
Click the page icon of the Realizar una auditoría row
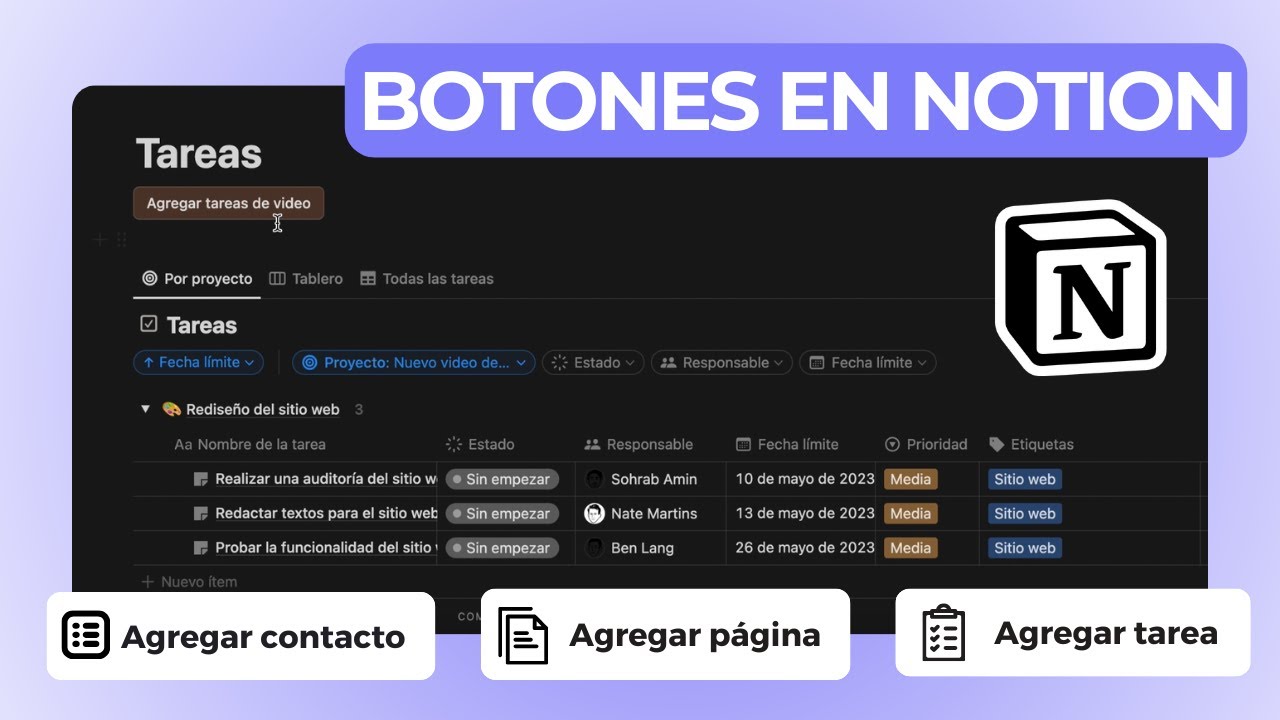pos(201,479)
